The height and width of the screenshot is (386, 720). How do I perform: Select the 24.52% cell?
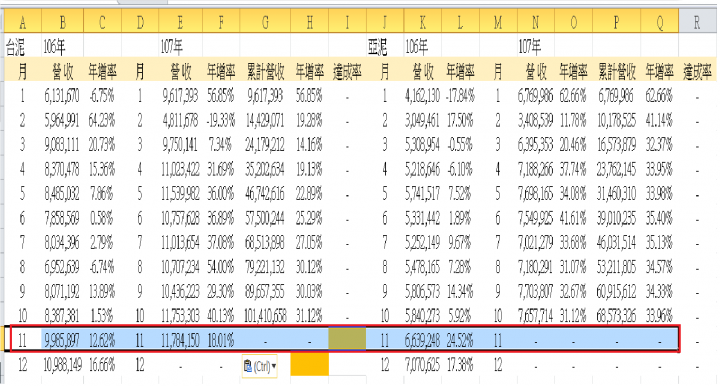[460, 340]
